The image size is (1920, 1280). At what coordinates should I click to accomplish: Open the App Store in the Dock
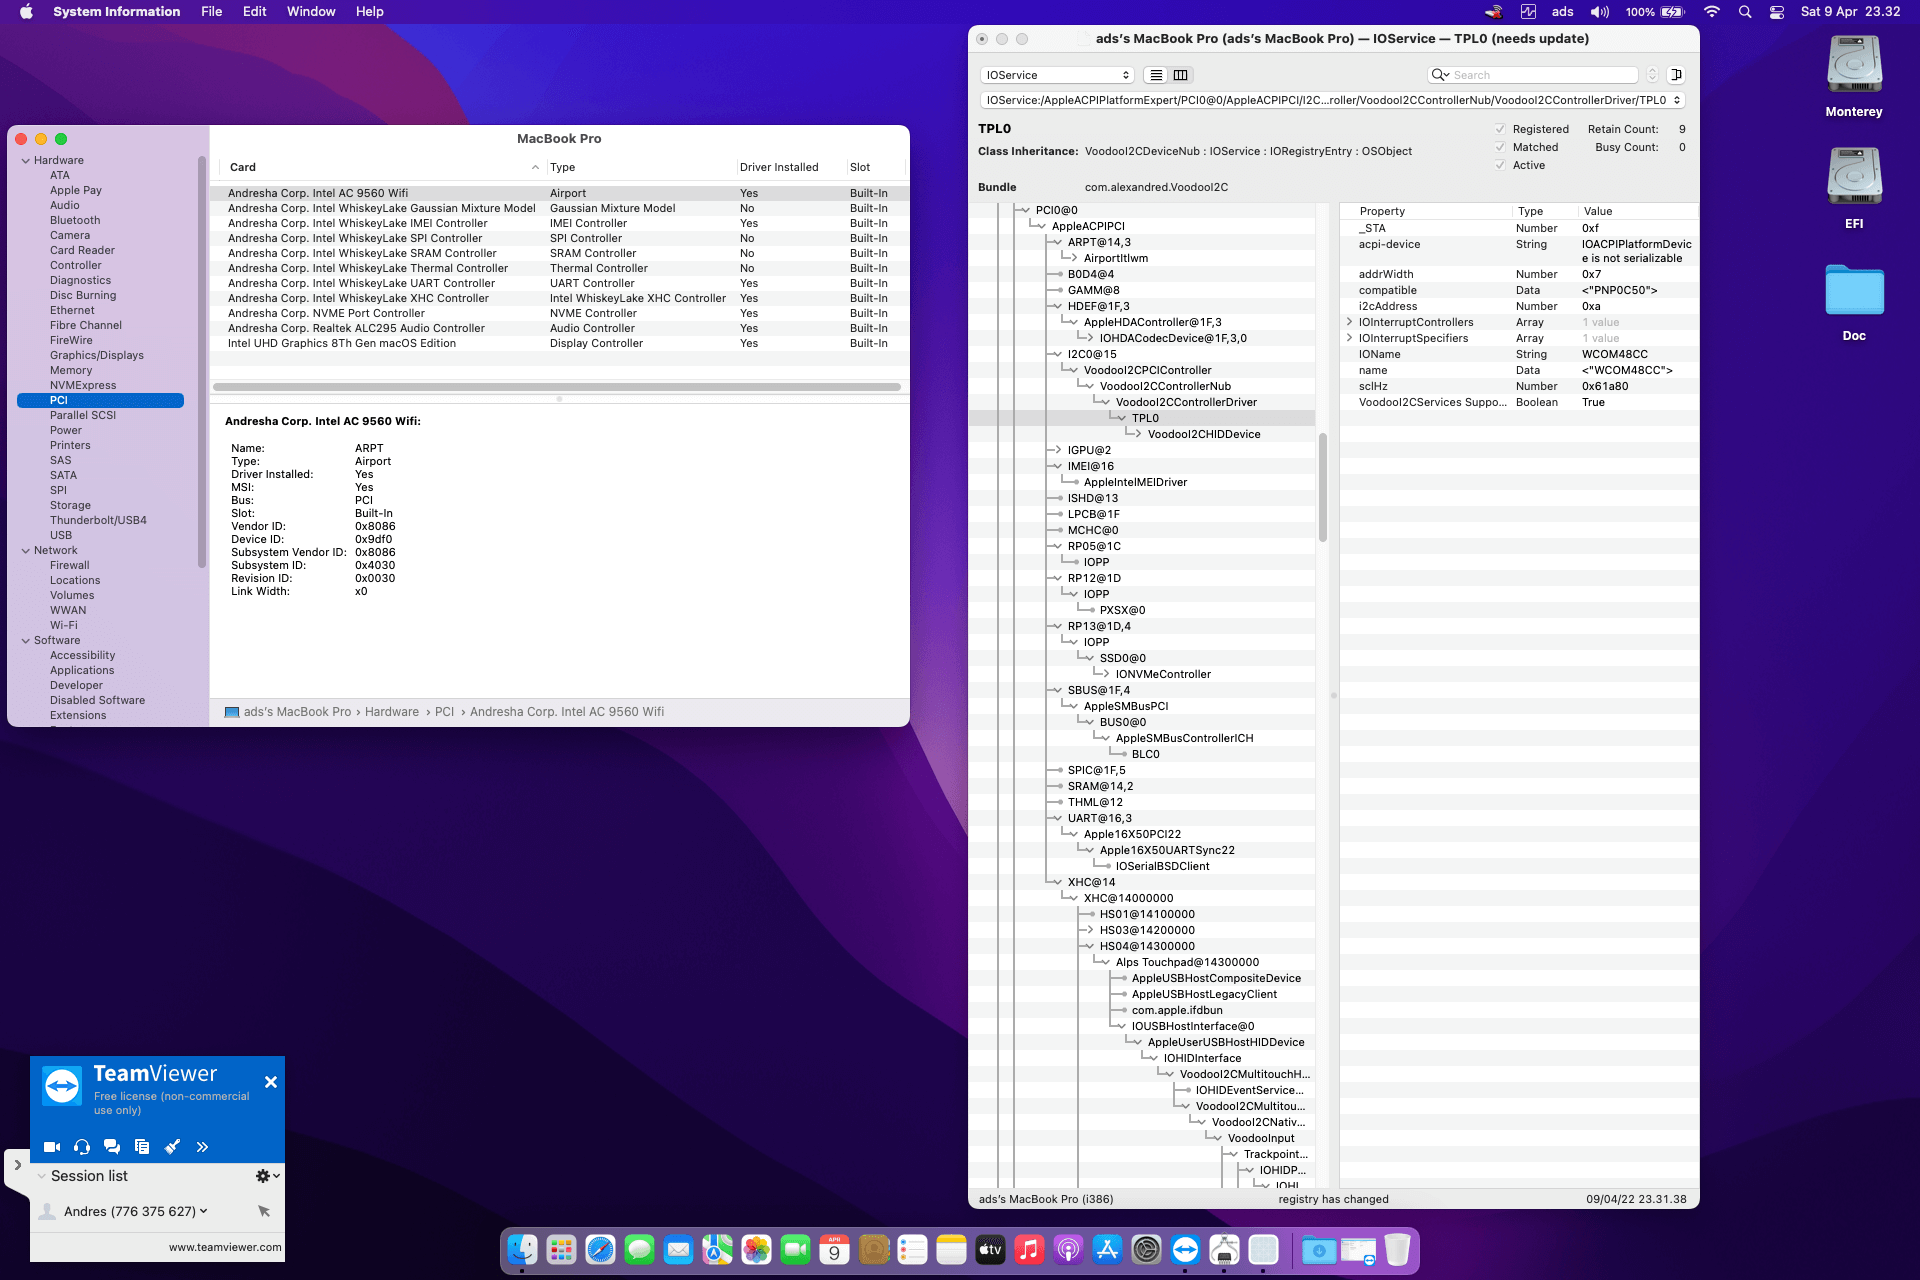tap(1107, 1249)
